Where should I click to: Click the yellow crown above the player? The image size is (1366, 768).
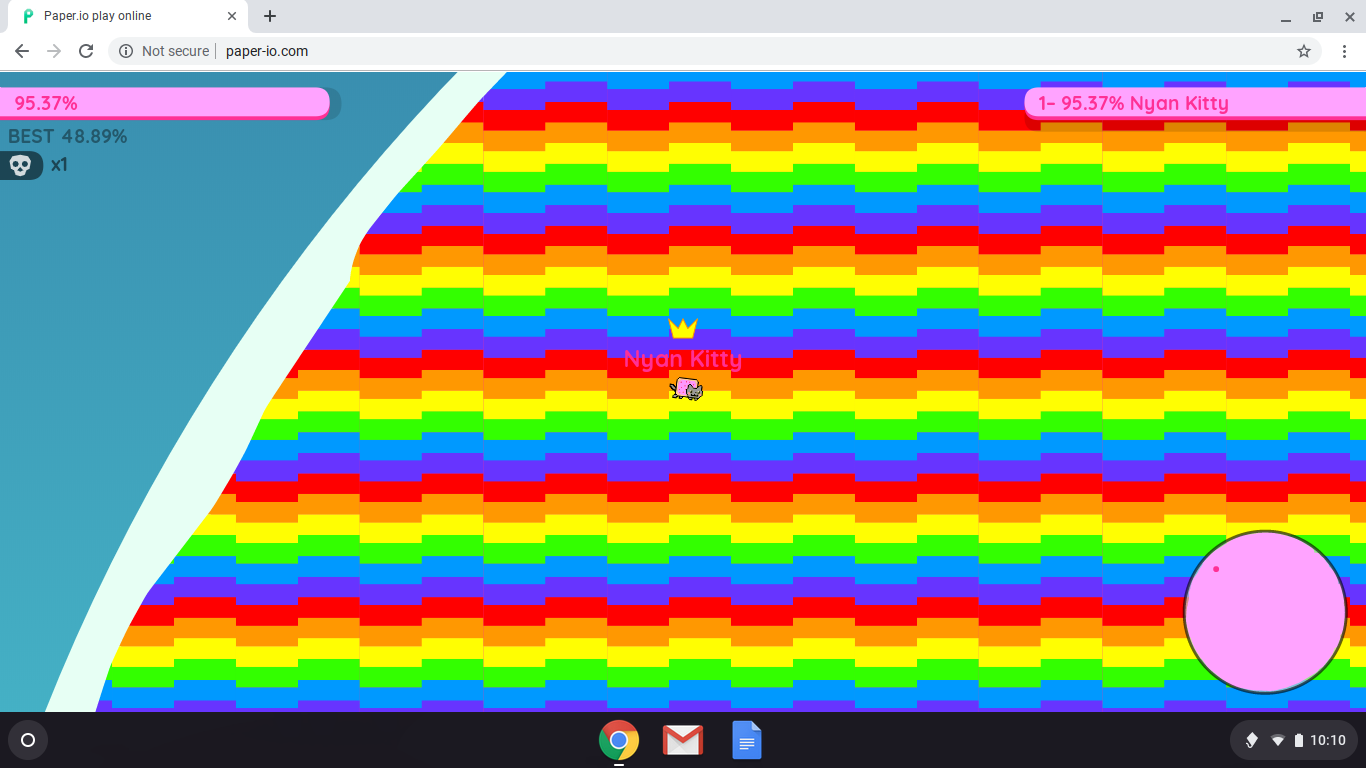click(683, 328)
